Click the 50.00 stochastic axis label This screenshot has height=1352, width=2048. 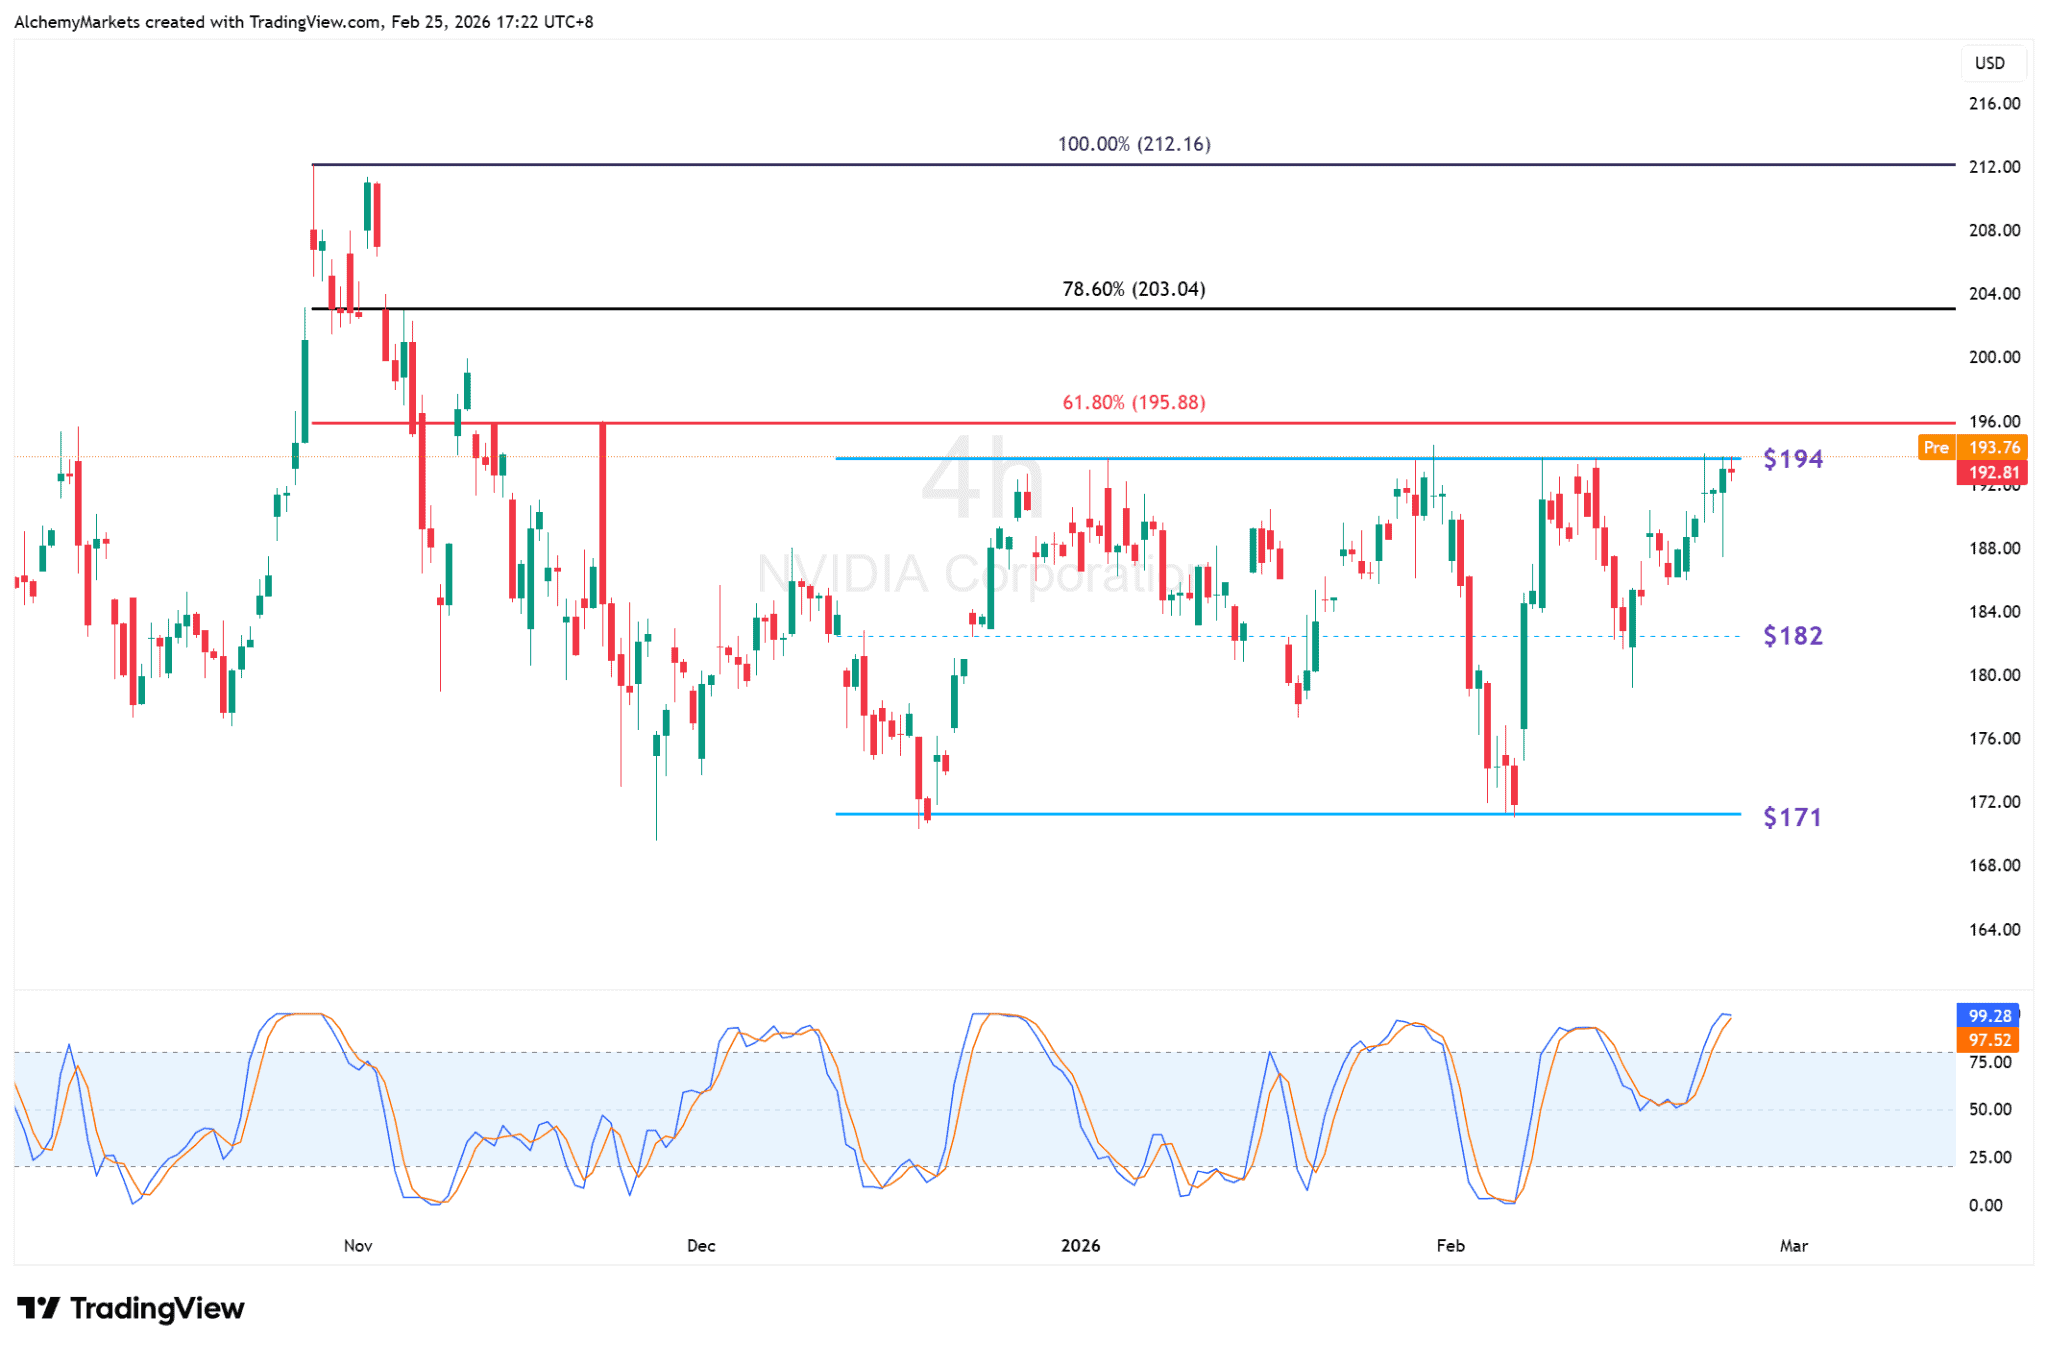coord(1990,1110)
